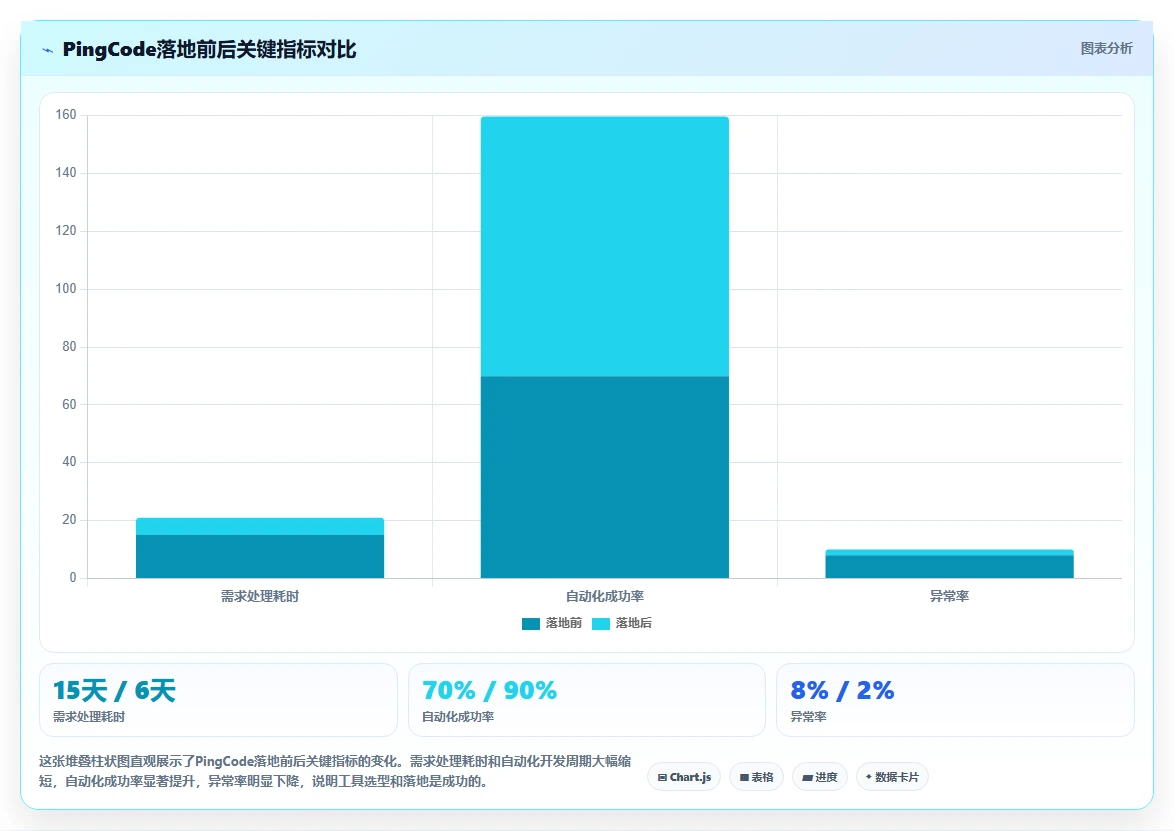
Task: Select the 表格 tag
Action: [x=756, y=777]
